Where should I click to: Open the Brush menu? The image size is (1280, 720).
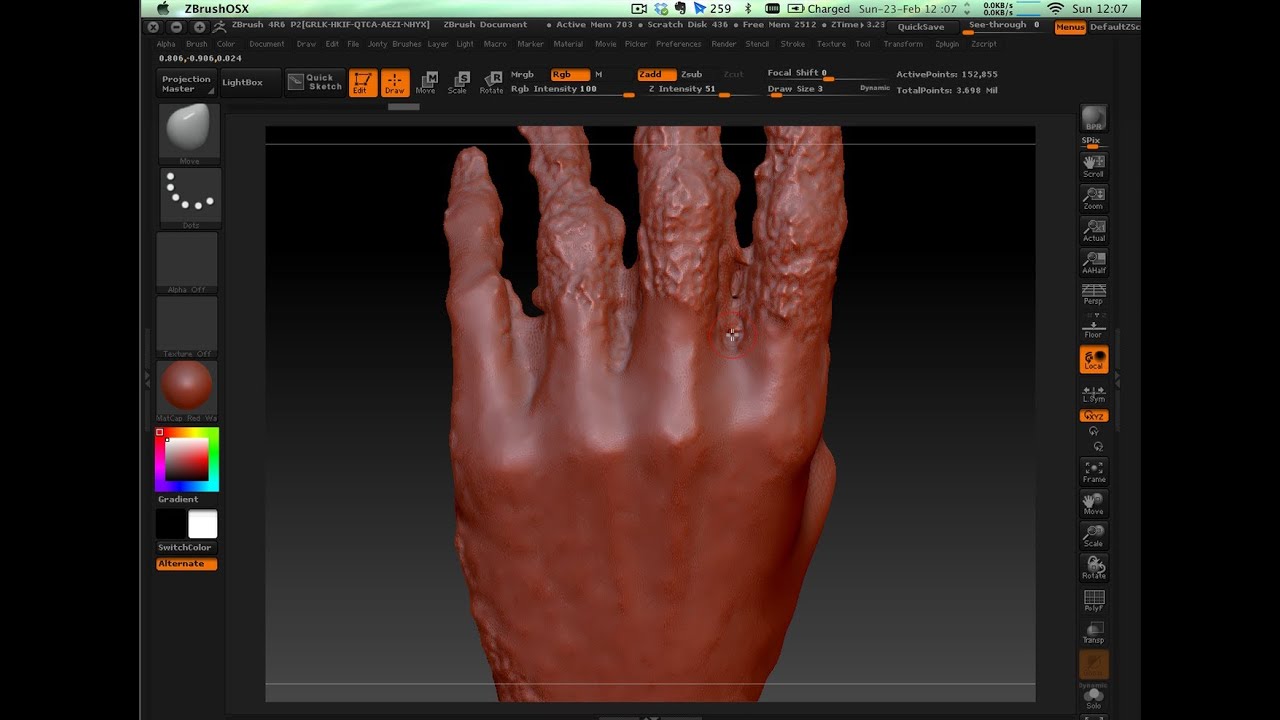click(196, 44)
